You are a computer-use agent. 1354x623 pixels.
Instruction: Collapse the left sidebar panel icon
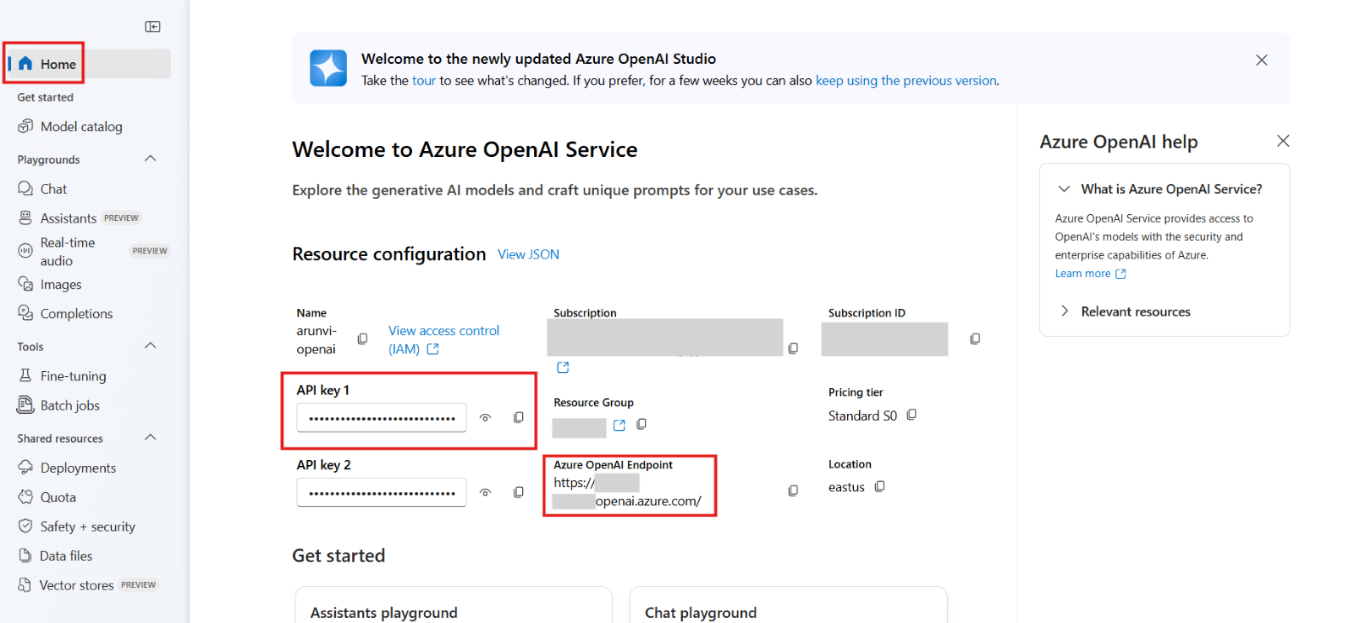(x=153, y=27)
